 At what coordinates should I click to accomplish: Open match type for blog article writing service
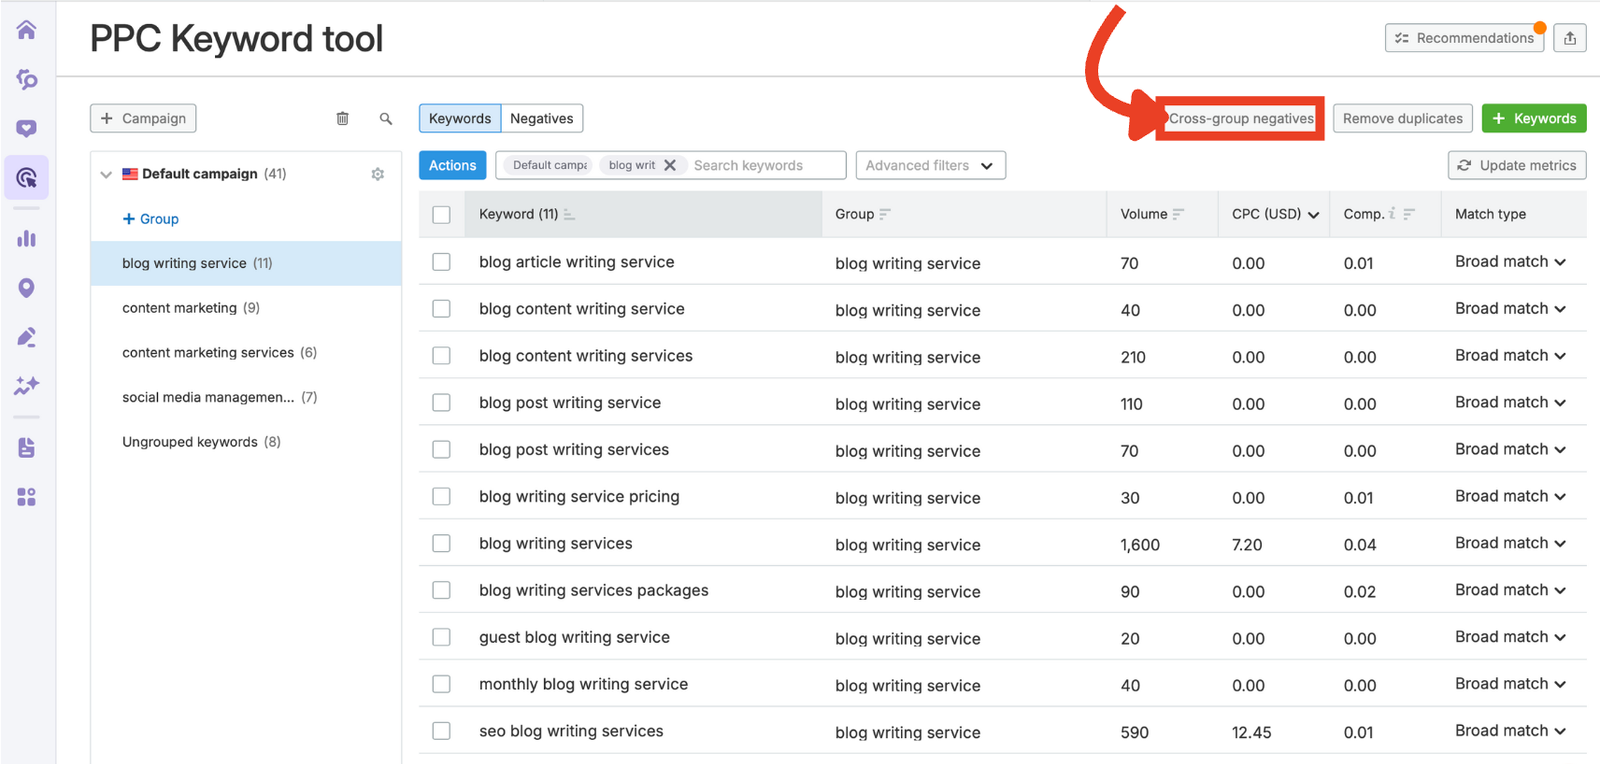coord(1510,262)
